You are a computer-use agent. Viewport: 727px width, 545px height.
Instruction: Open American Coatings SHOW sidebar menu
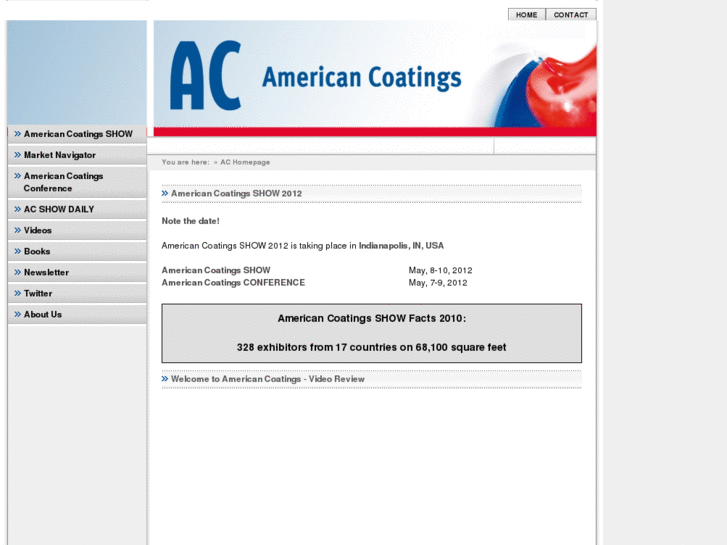[77, 134]
